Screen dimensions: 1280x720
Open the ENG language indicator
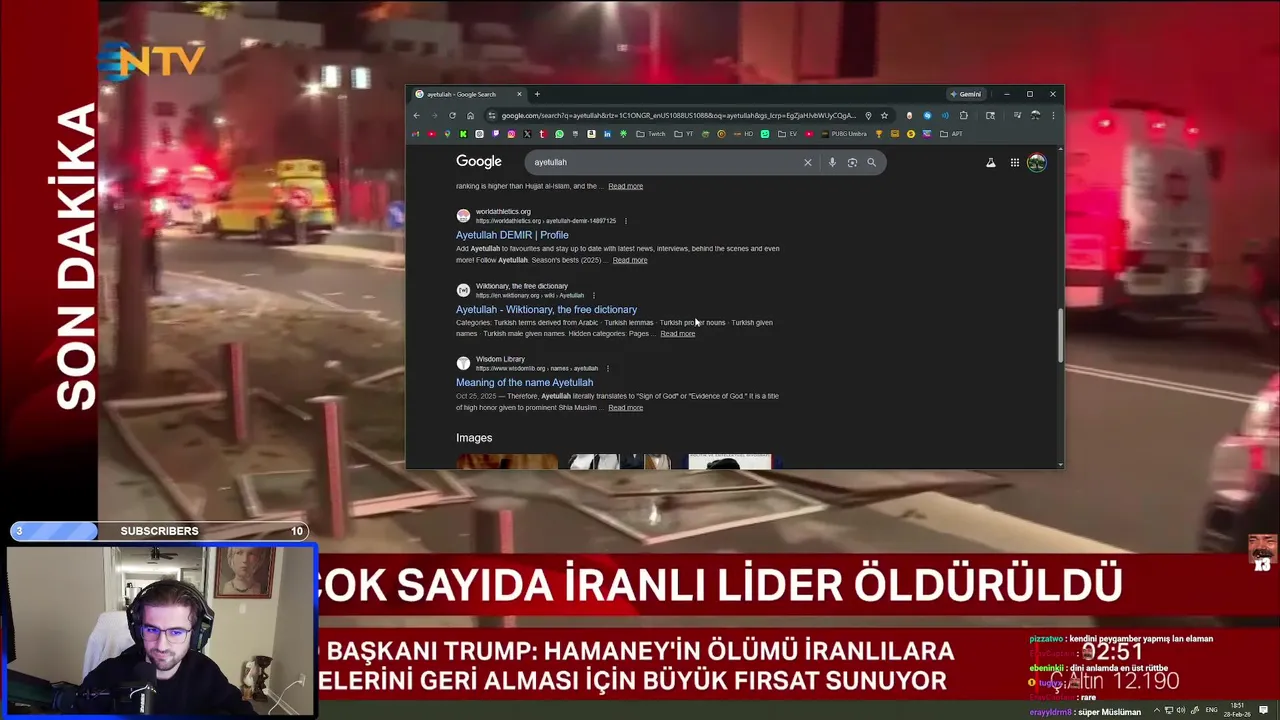pos(1212,710)
